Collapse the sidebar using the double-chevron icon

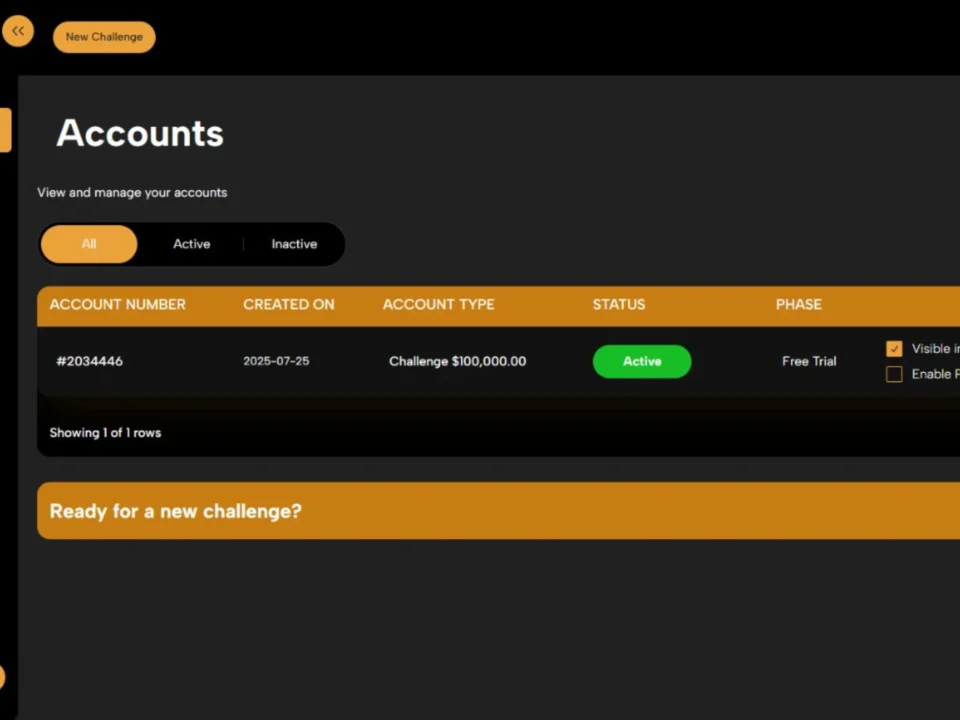click(x=18, y=30)
